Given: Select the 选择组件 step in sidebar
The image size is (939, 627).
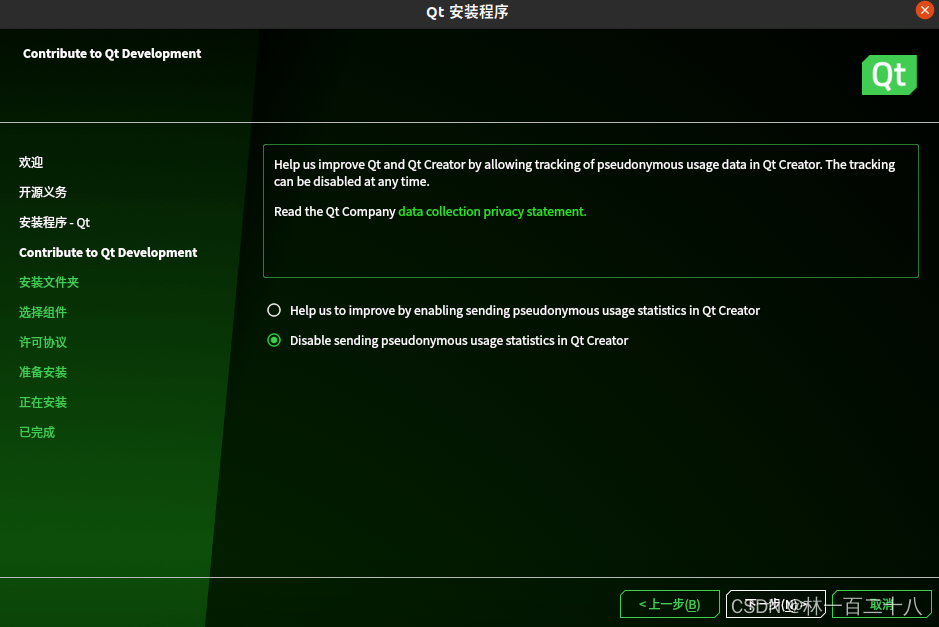Looking at the screenshot, I should (x=43, y=312).
